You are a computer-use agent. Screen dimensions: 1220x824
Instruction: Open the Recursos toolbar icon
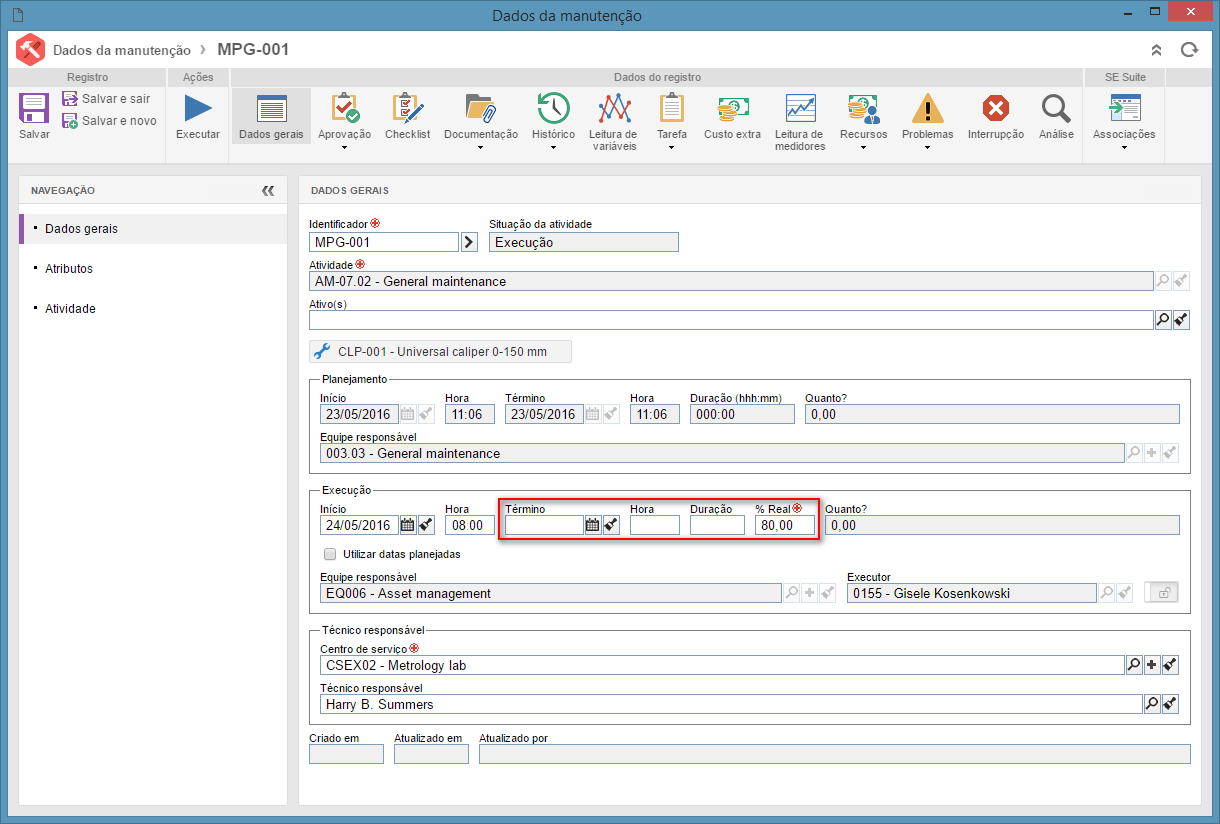(x=863, y=108)
